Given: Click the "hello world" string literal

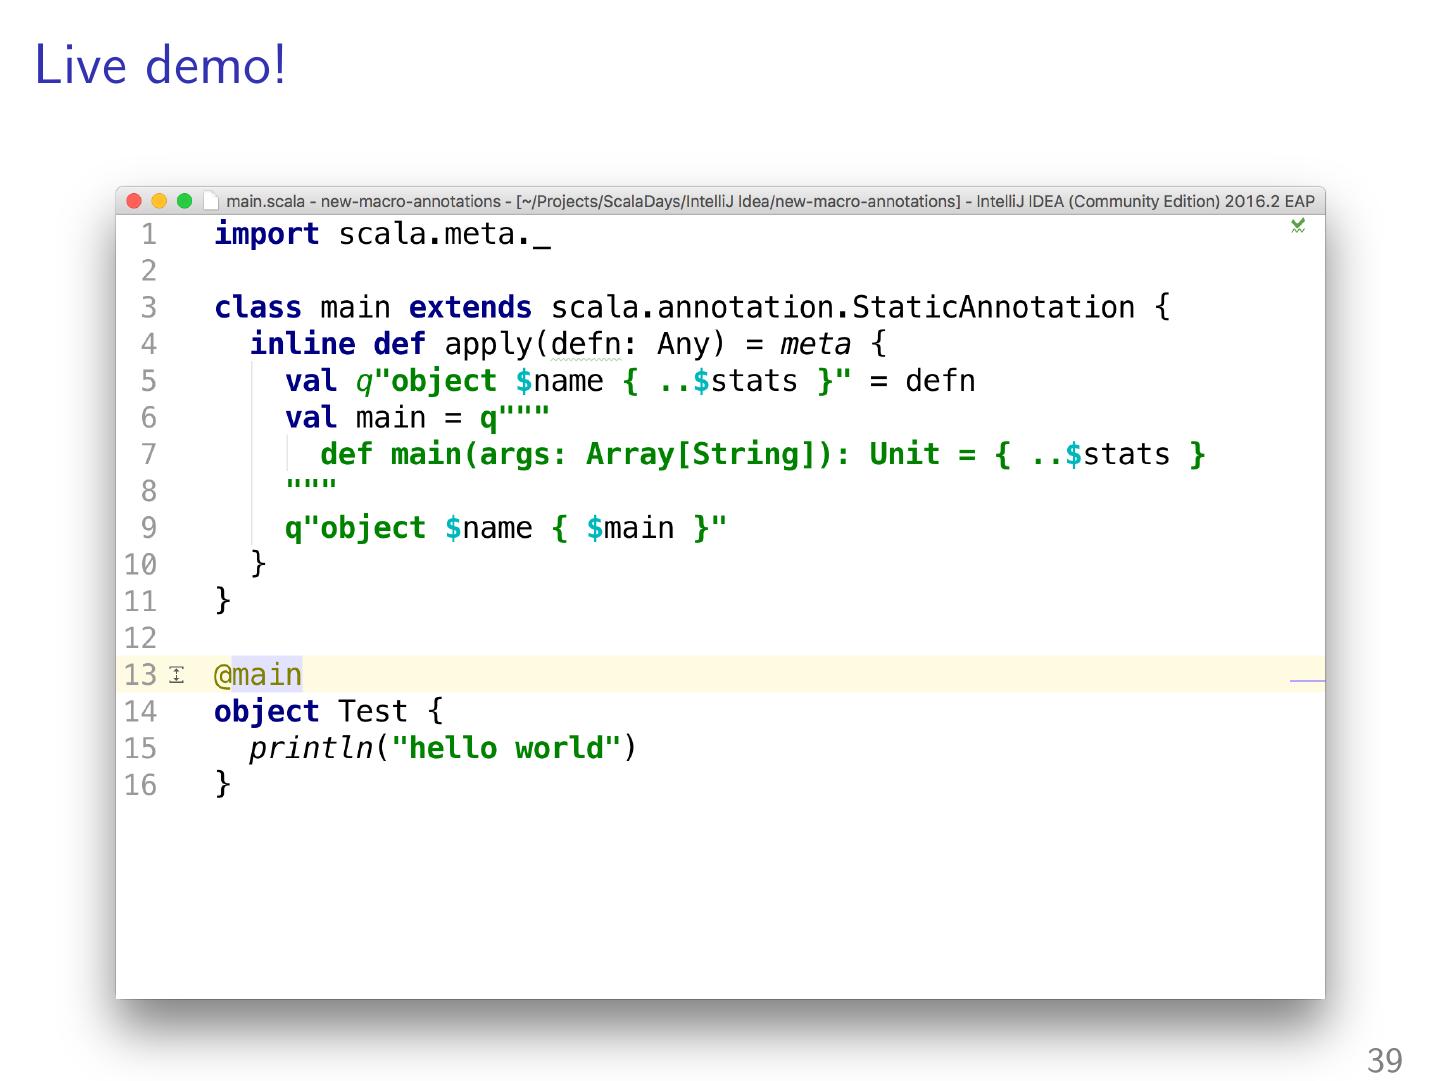Looking at the screenshot, I should [x=506, y=748].
